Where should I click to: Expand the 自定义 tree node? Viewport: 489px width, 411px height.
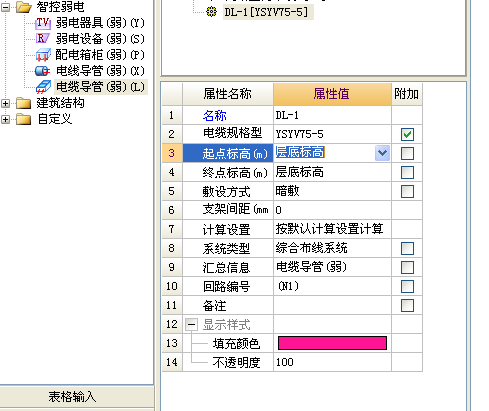tap(6, 119)
